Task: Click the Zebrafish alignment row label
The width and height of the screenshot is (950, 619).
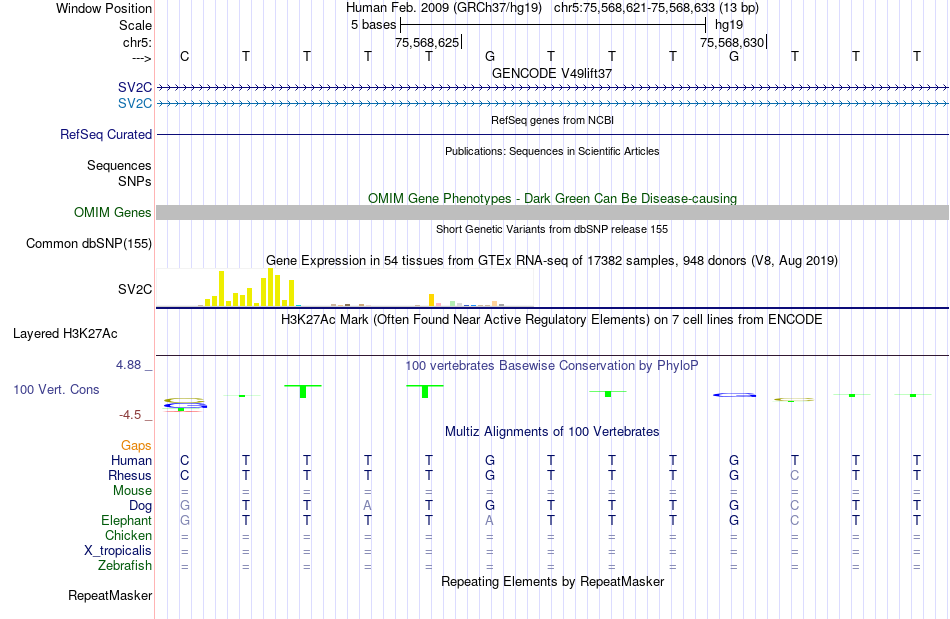Action: coord(125,566)
